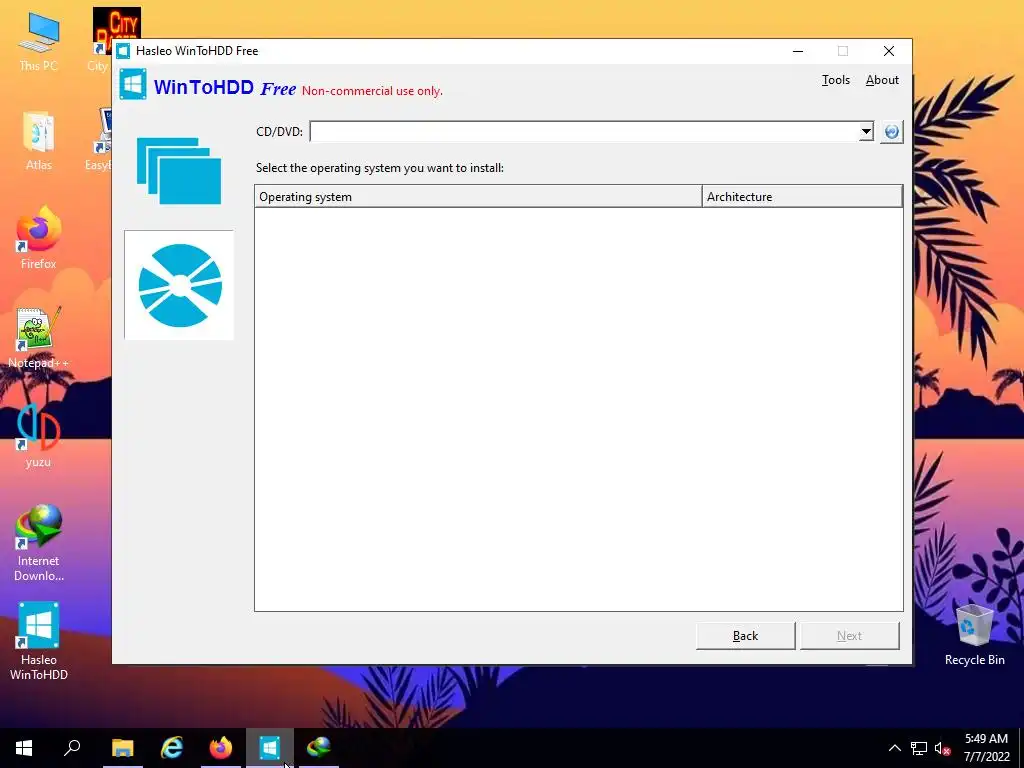Open the About menu
The height and width of the screenshot is (768, 1024).
pyautogui.click(x=882, y=80)
